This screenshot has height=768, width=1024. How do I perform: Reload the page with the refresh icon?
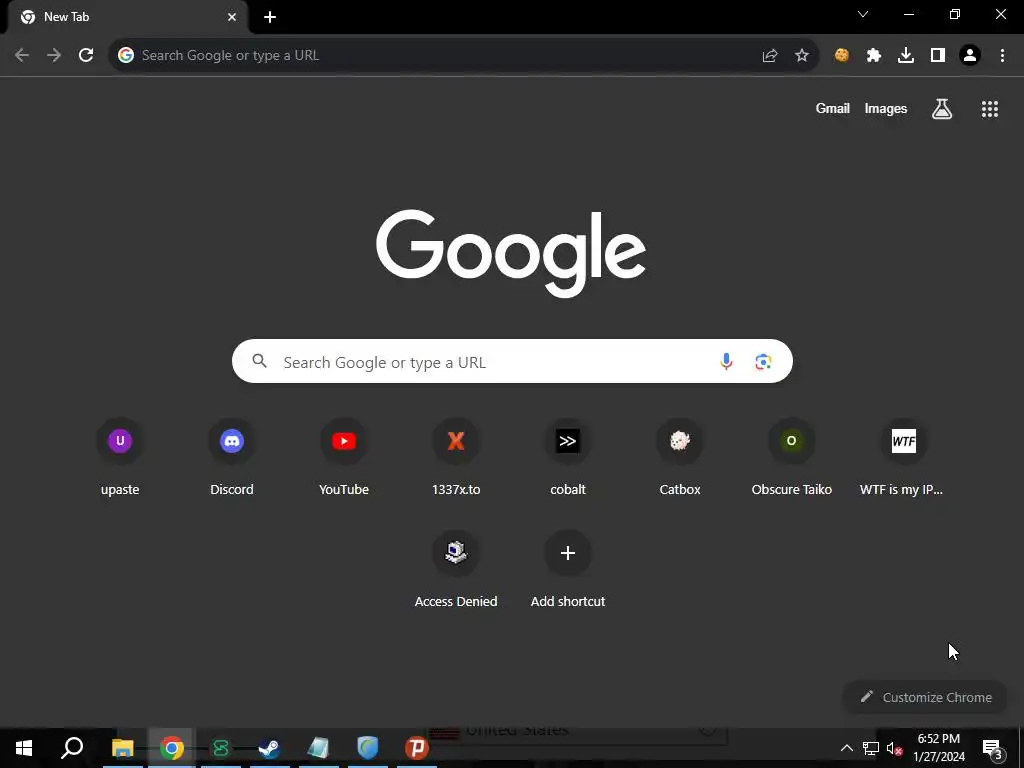click(86, 56)
